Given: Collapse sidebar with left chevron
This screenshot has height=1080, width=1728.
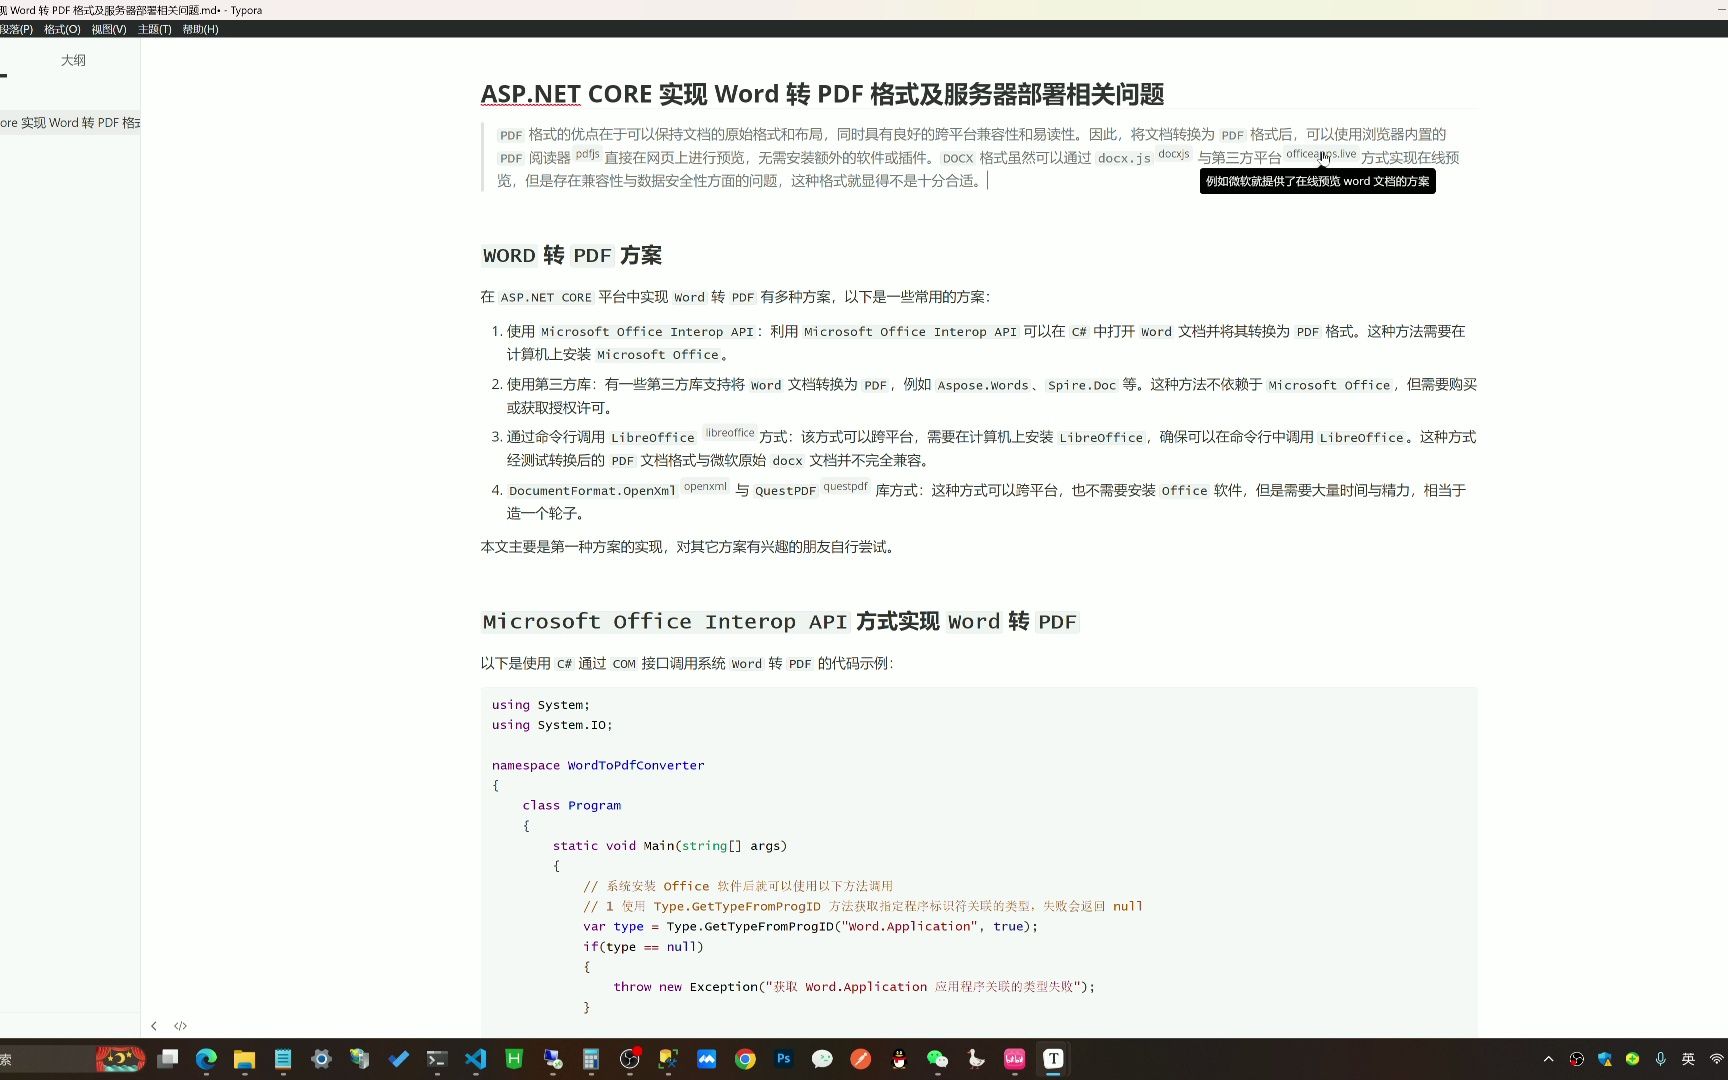Looking at the screenshot, I should pos(154,1026).
